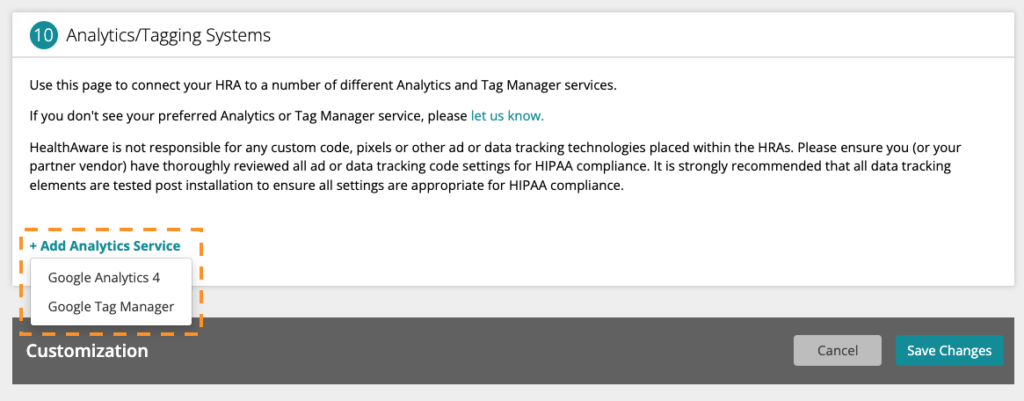This screenshot has width=1024, height=401.
Task: Click the plus sign before Add Analytics Service
Action: pos(33,246)
